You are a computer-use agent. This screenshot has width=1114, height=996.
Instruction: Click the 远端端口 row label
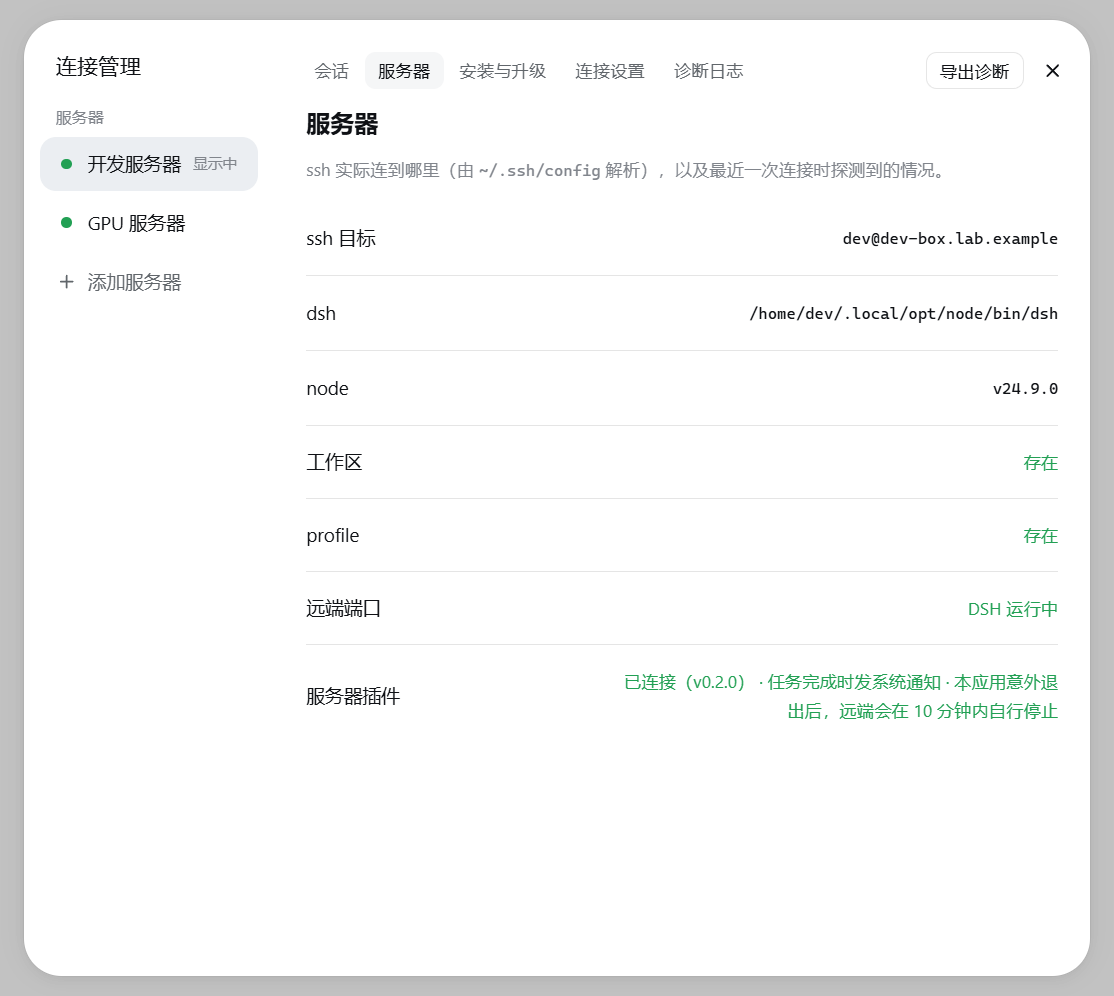point(343,609)
